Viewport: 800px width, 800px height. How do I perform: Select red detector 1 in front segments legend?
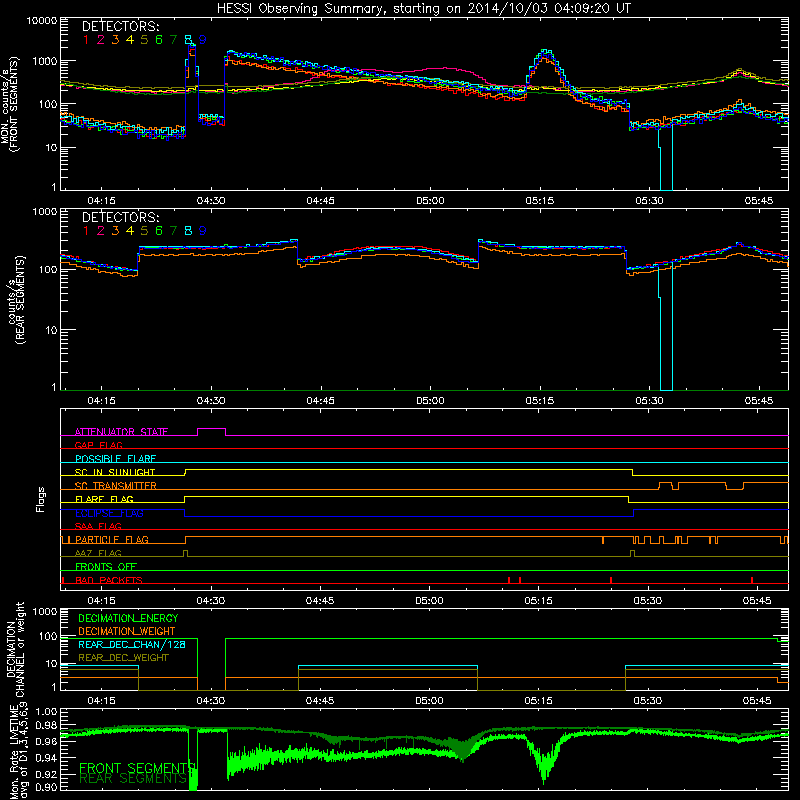pyautogui.click(x=86, y=40)
